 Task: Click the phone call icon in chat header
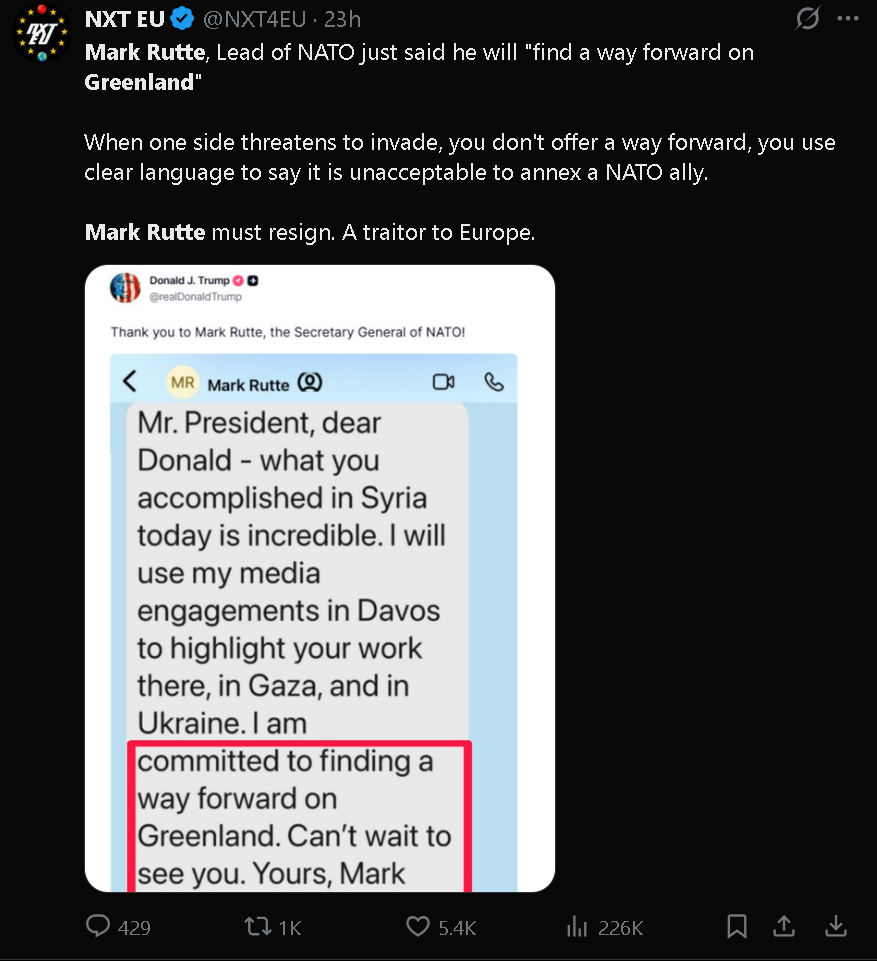(494, 382)
